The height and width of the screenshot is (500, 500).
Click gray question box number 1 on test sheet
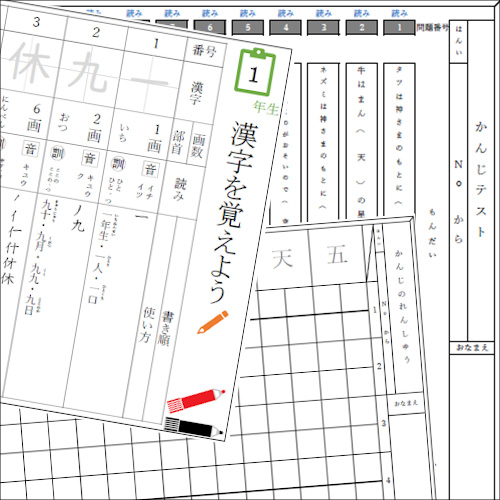click(399, 28)
